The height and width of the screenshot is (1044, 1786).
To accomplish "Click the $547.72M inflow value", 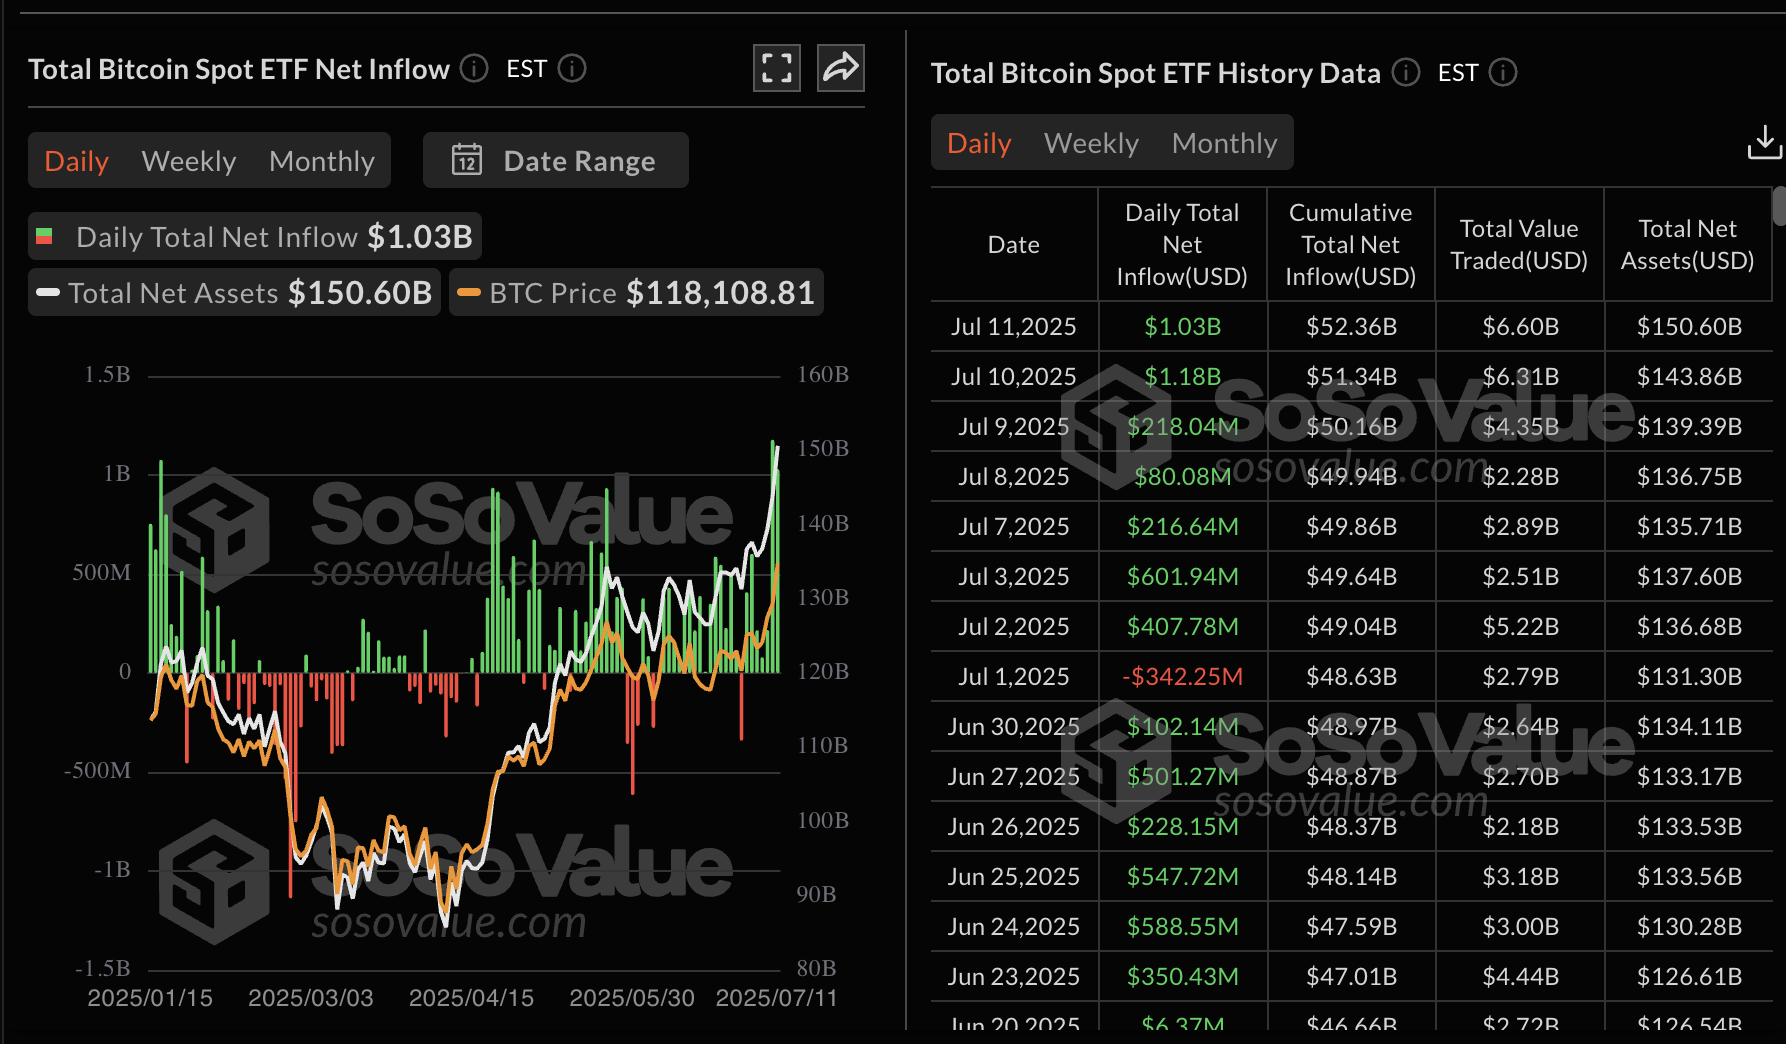I will (x=1182, y=876).
